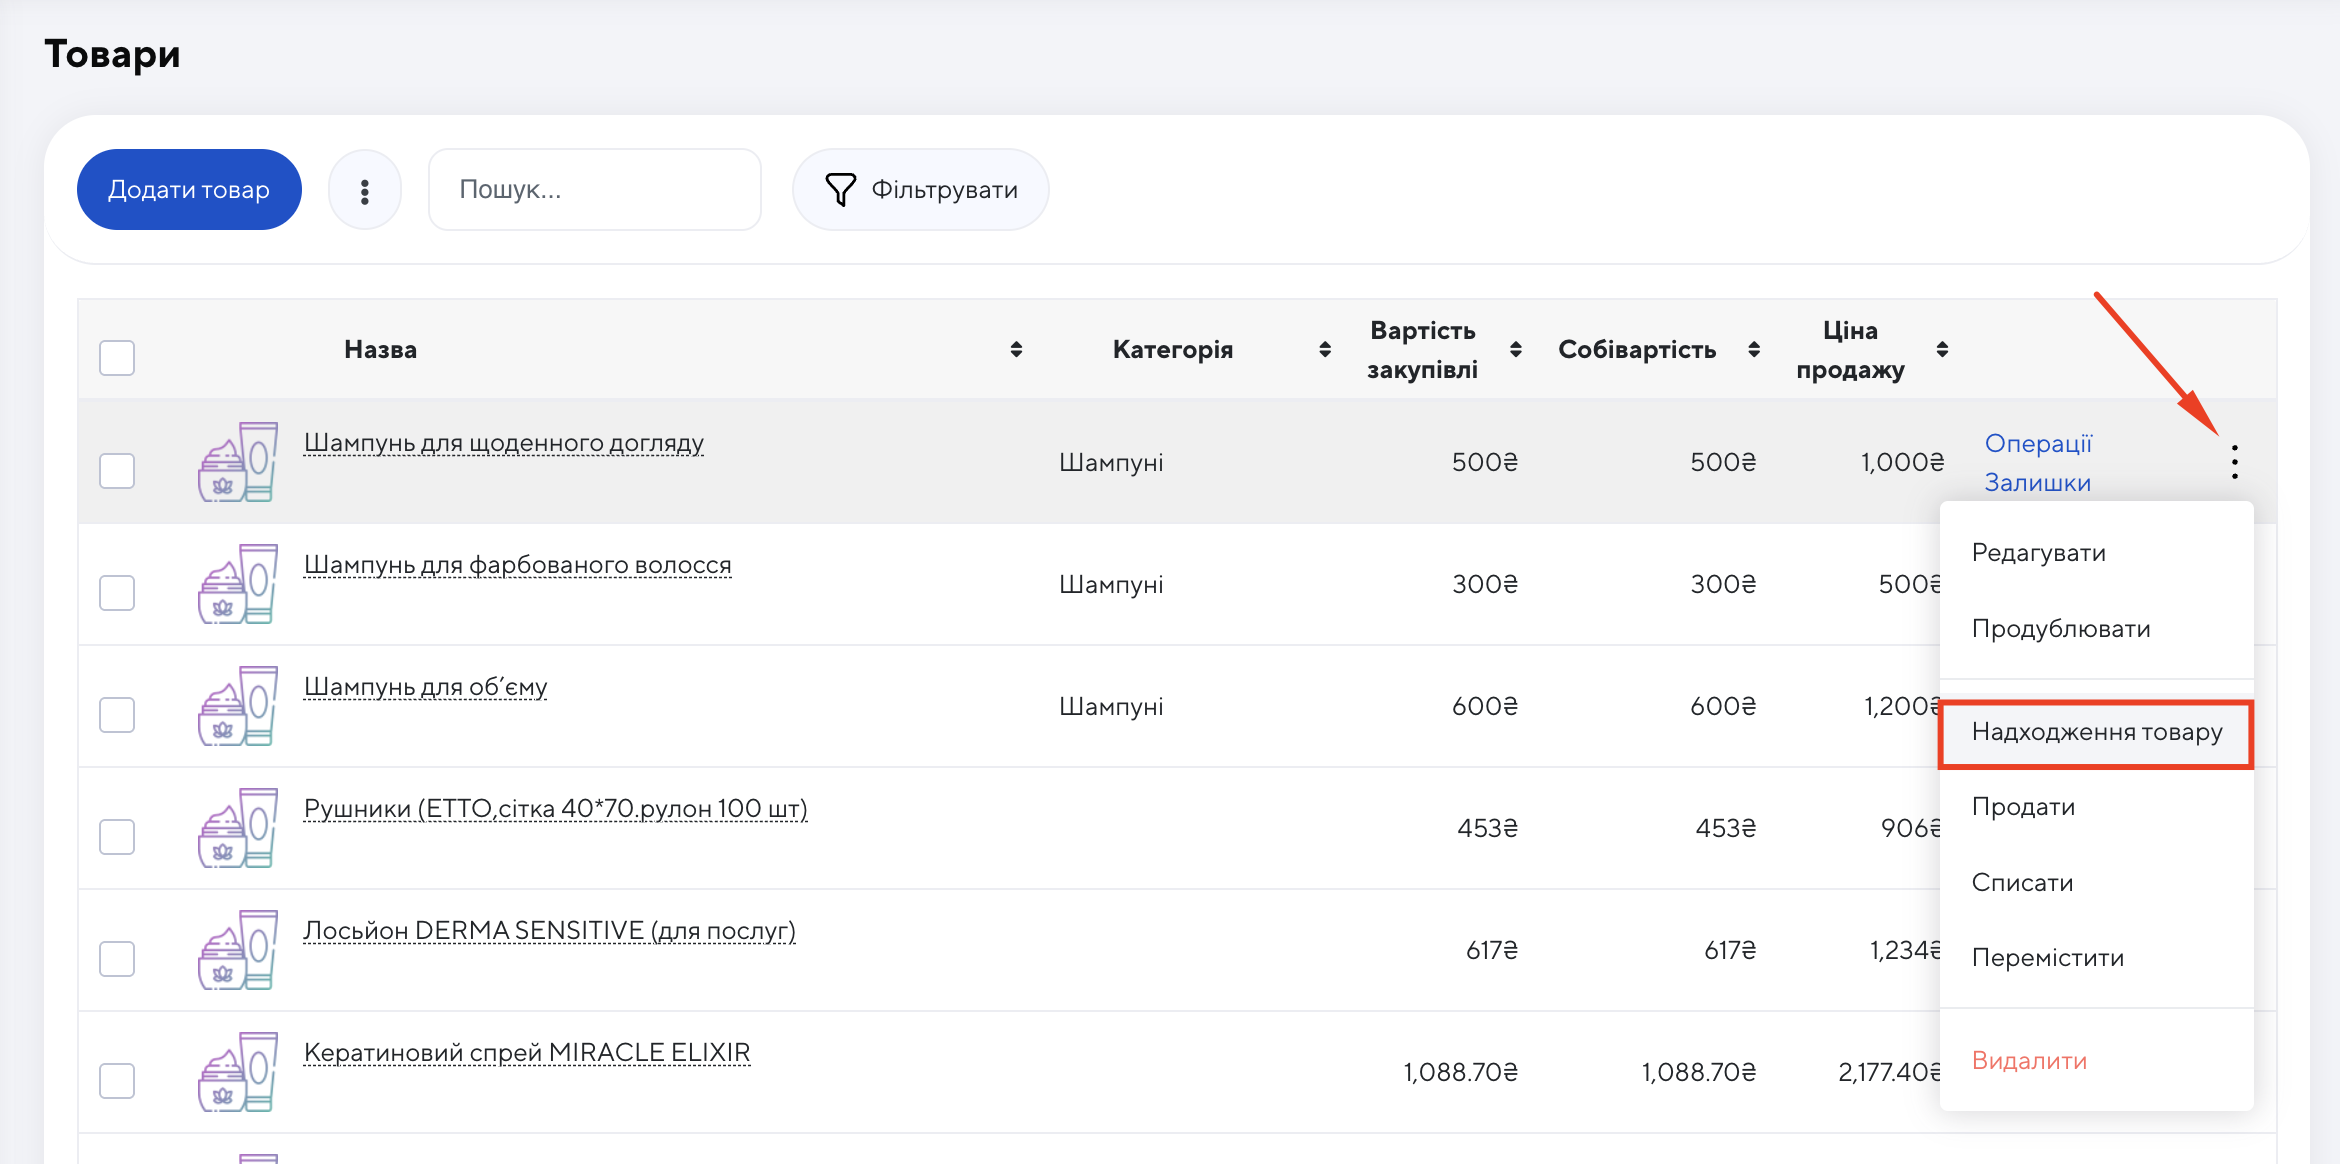Image resolution: width=2340 pixels, height=1164 pixels.
Task: Sort by Ціна продажу column arrows
Action: tap(1942, 349)
